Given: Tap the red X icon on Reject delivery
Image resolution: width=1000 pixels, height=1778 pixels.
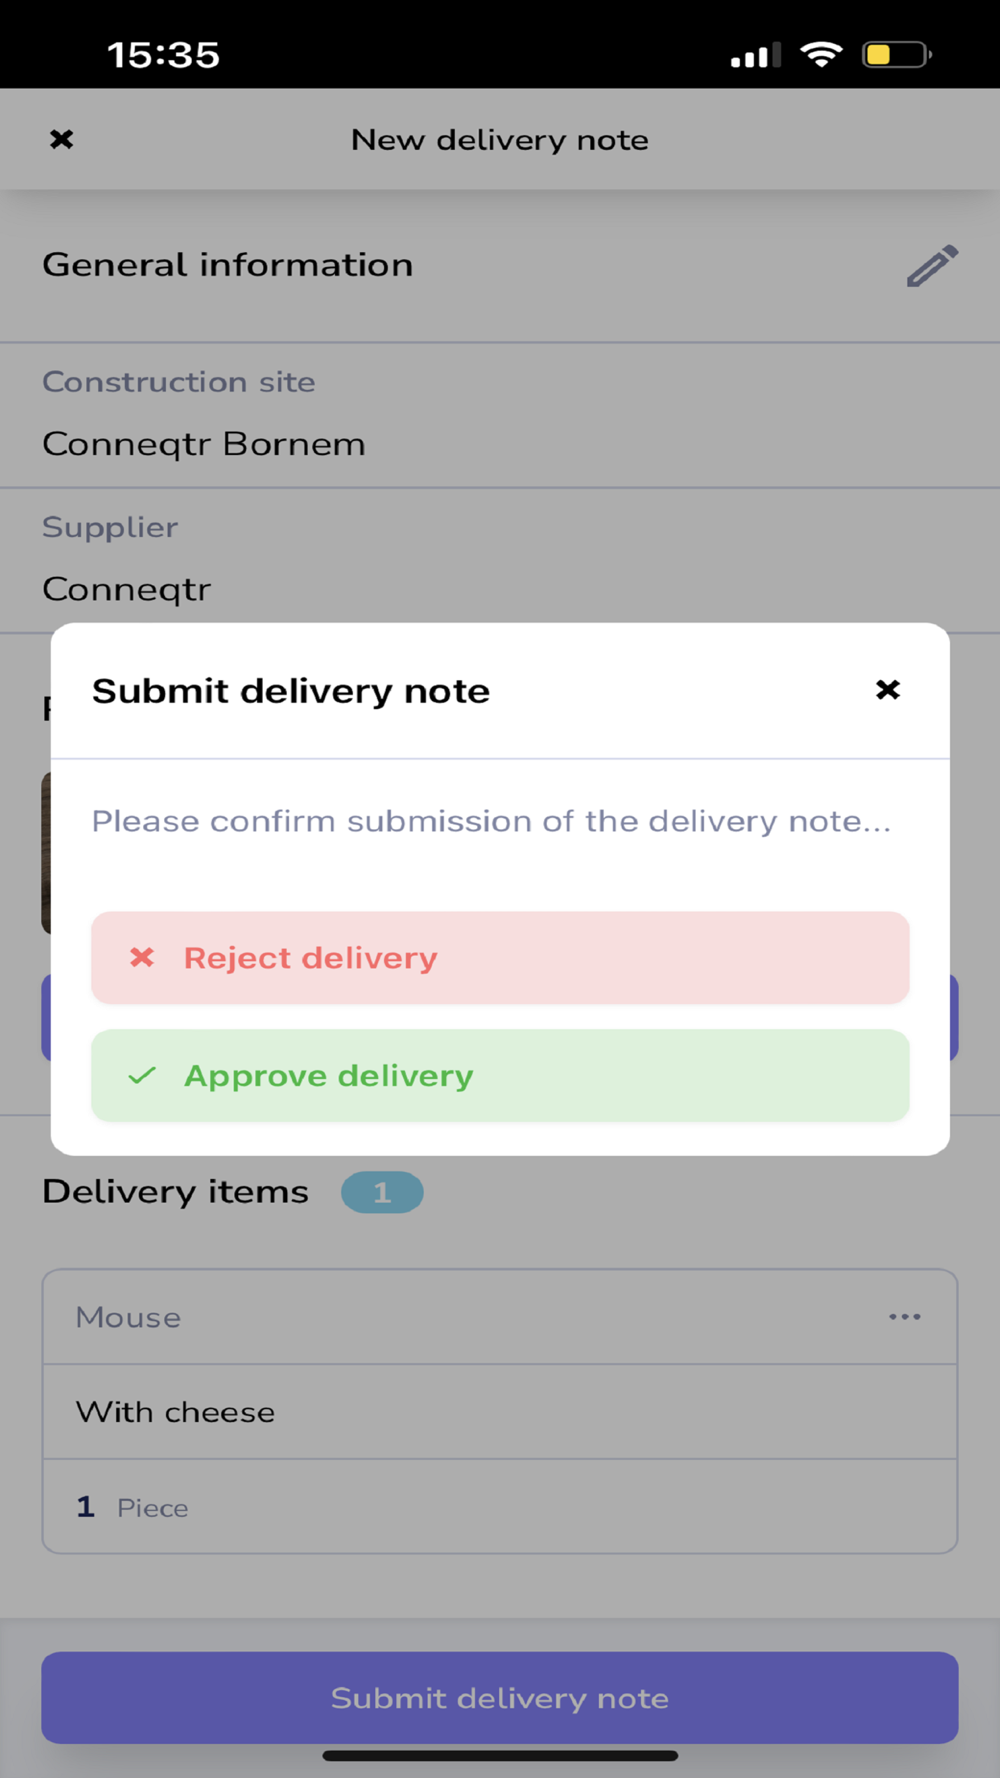Looking at the screenshot, I should pos(142,957).
